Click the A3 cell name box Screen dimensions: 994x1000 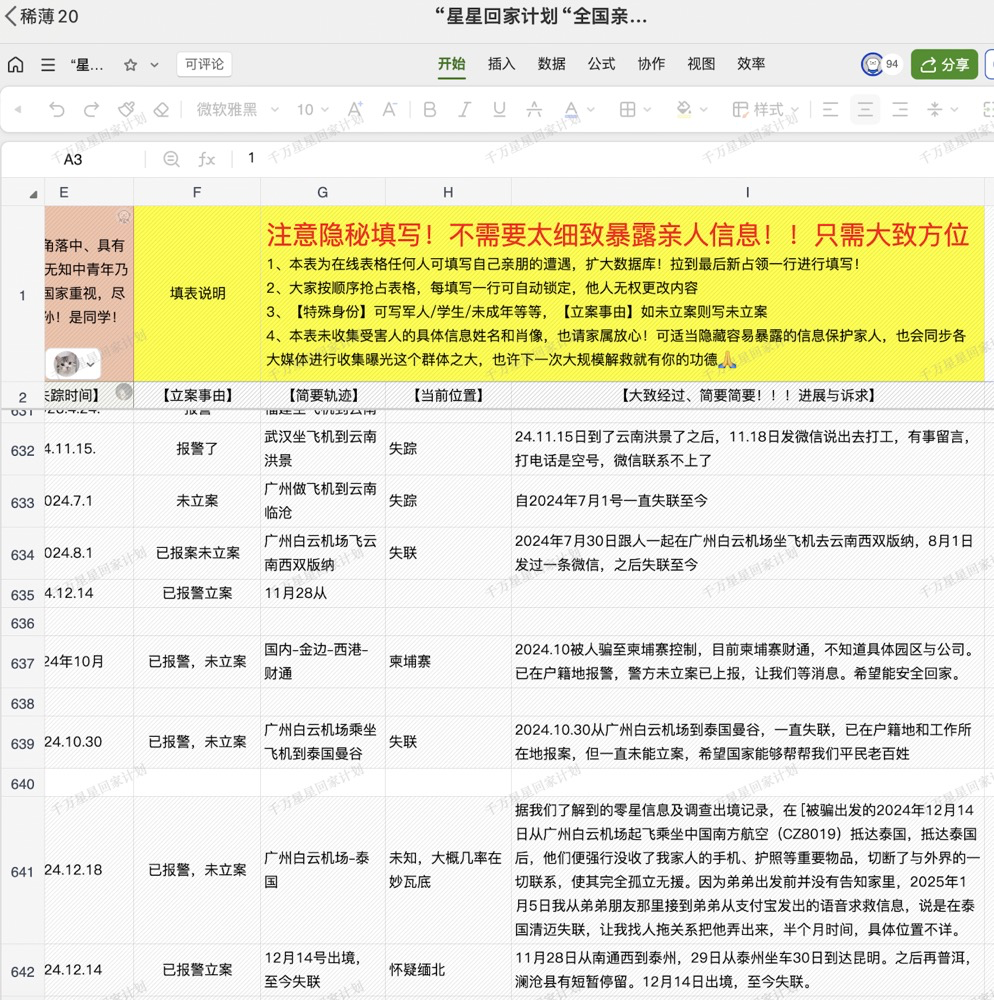pos(73,159)
